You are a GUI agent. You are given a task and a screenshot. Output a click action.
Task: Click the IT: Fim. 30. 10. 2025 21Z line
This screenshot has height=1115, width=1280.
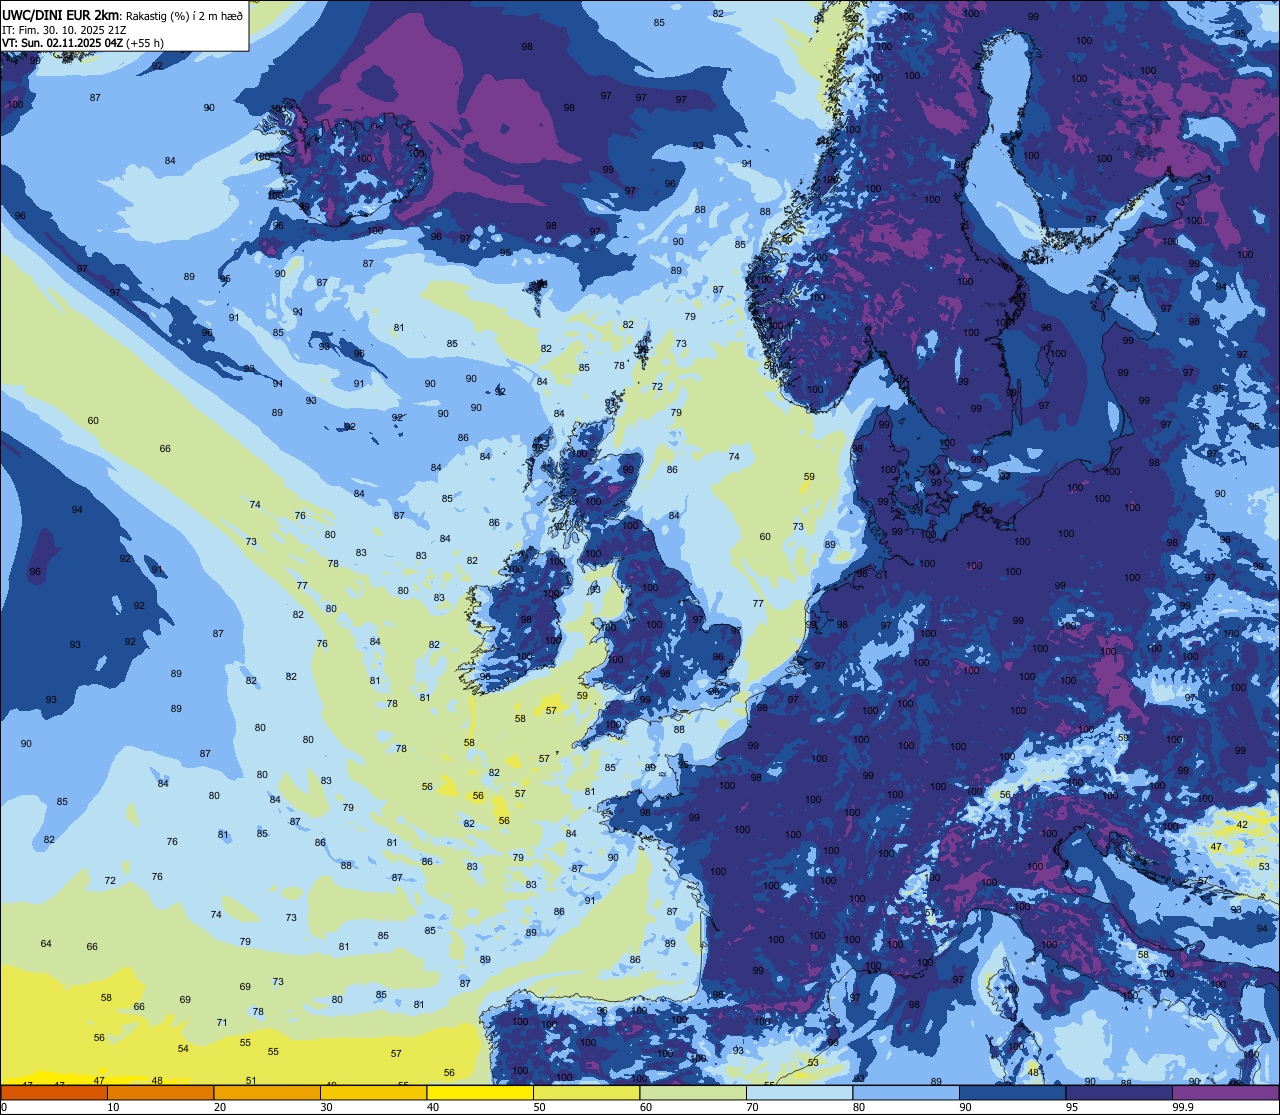(64, 30)
